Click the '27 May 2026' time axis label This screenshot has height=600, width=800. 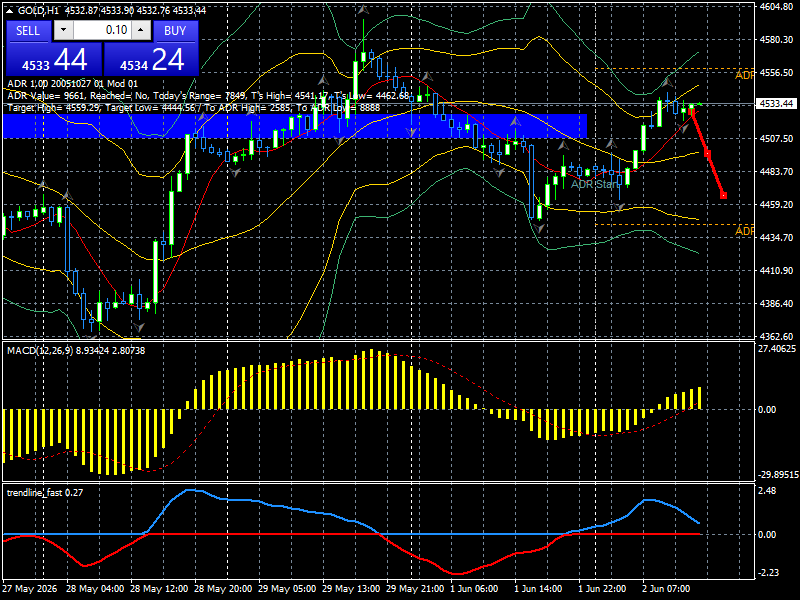[30, 588]
